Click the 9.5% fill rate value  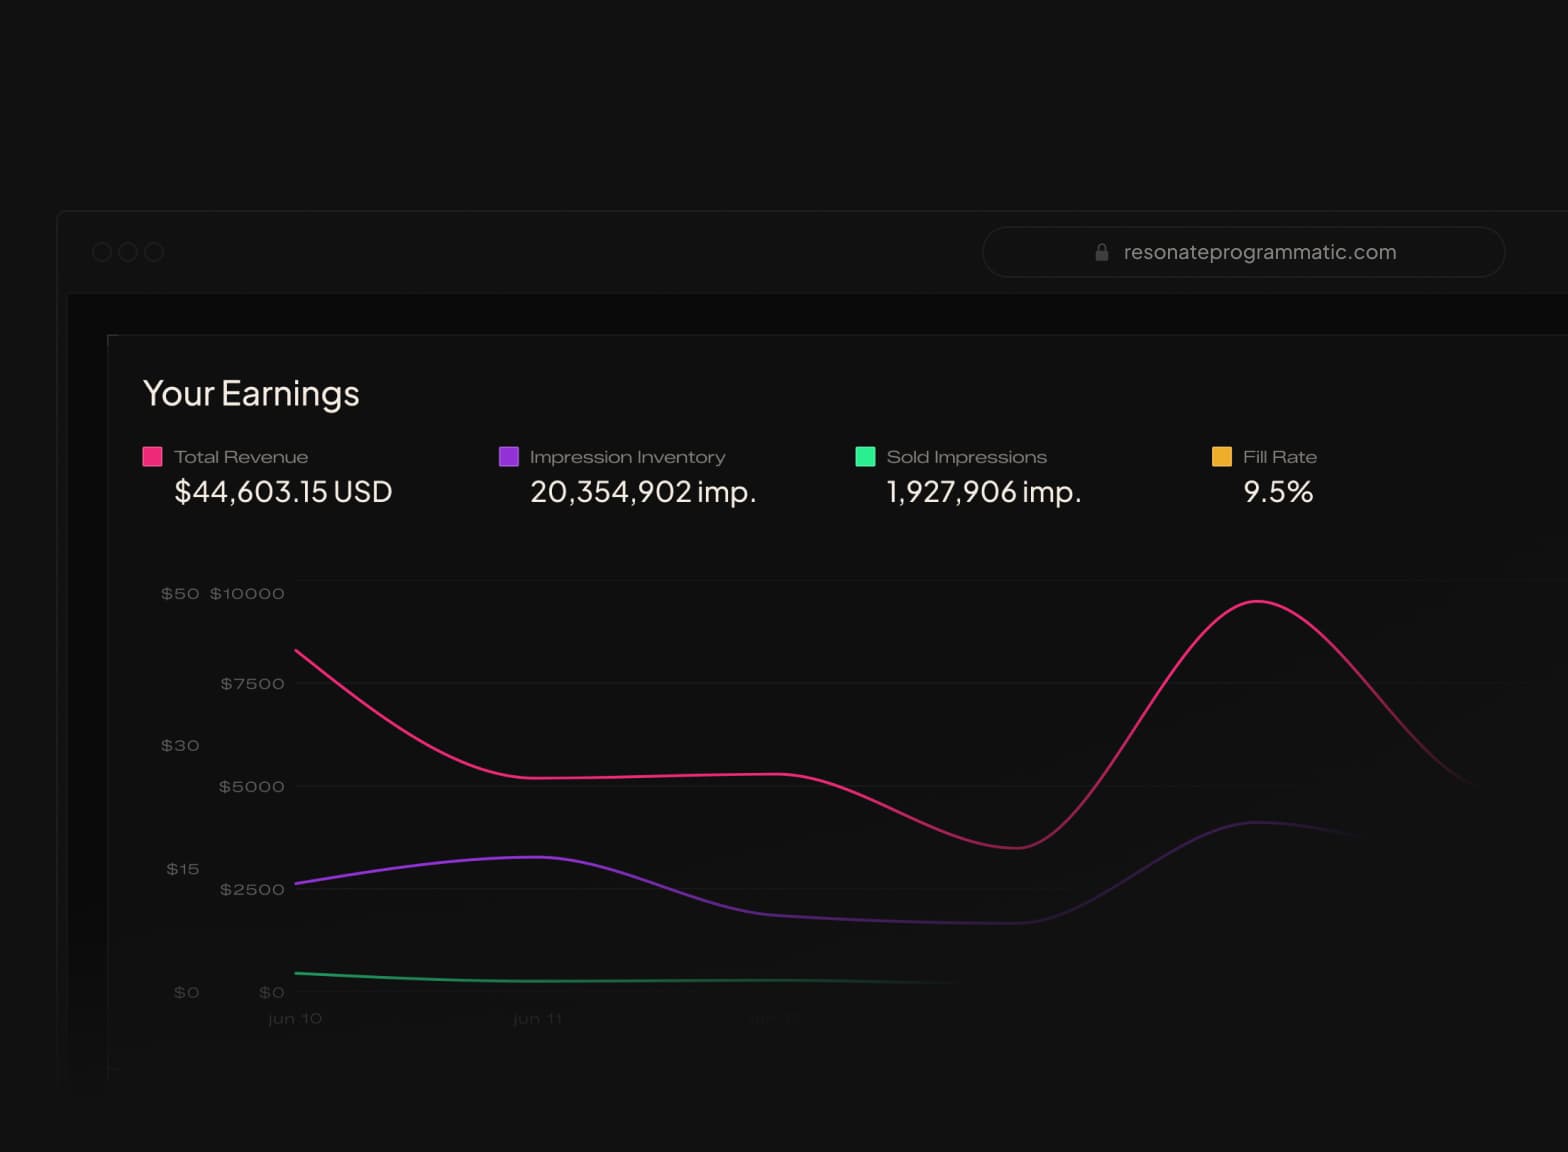(x=1278, y=492)
